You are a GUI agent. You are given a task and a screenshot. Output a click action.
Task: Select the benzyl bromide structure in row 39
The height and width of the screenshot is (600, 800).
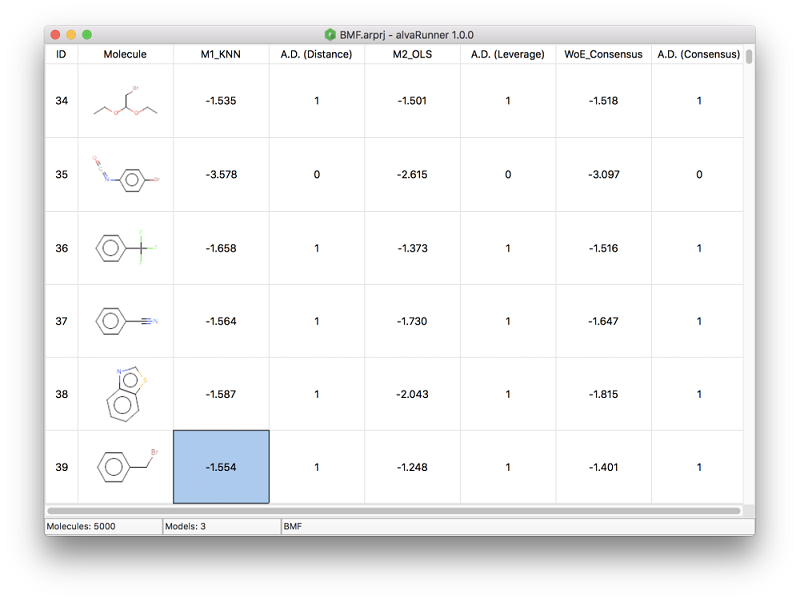click(125, 467)
